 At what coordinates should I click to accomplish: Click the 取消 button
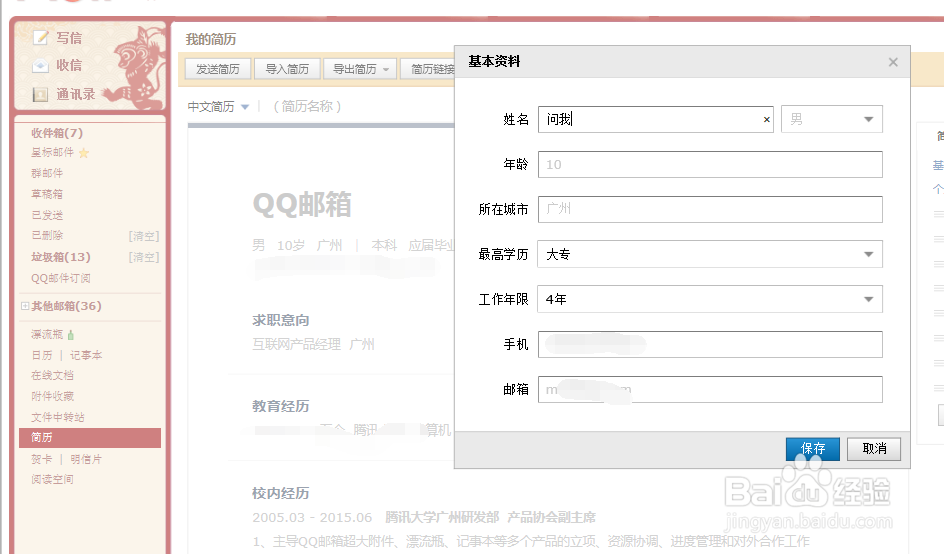(x=874, y=449)
